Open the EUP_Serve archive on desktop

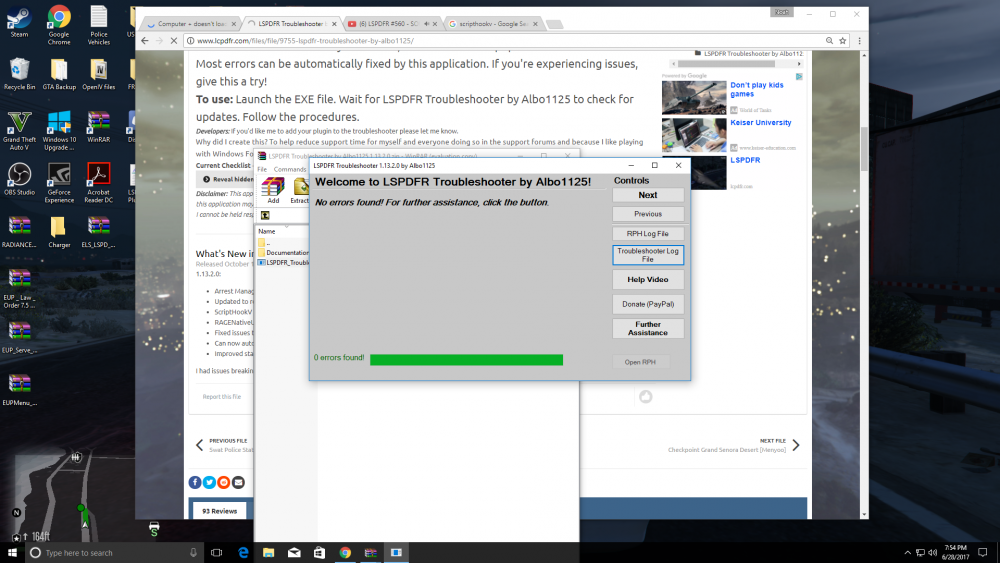[19, 337]
